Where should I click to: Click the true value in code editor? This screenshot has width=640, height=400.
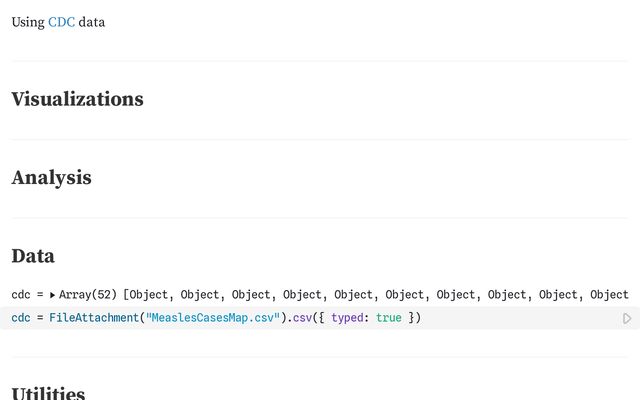pyautogui.click(x=389, y=318)
